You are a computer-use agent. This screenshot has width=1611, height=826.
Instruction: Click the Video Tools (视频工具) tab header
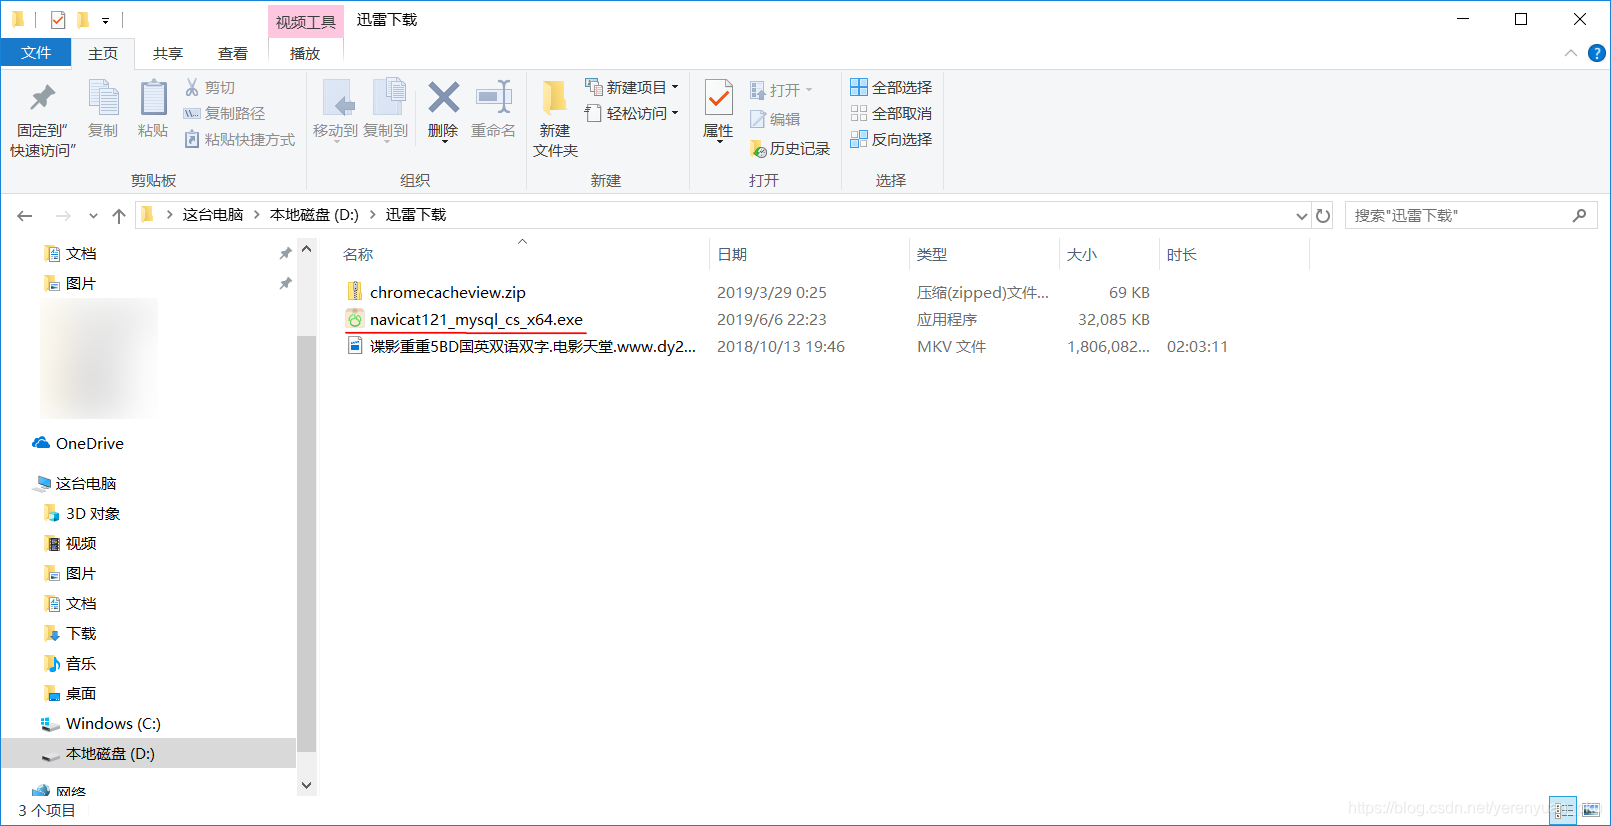(x=306, y=22)
